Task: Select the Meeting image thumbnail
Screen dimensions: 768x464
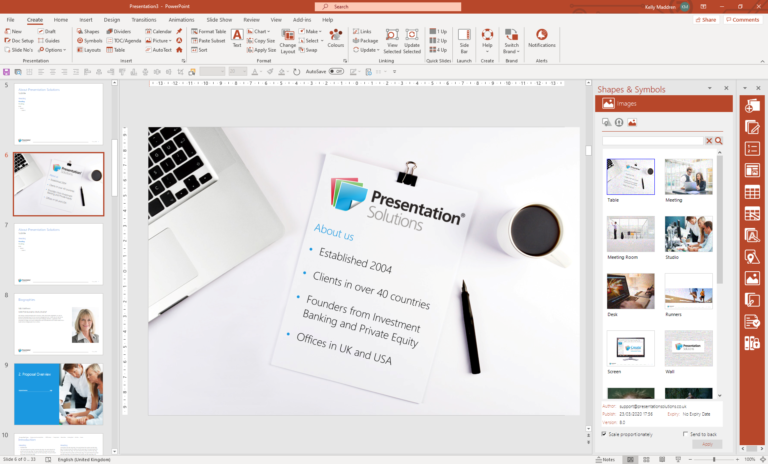Action: tap(688, 176)
